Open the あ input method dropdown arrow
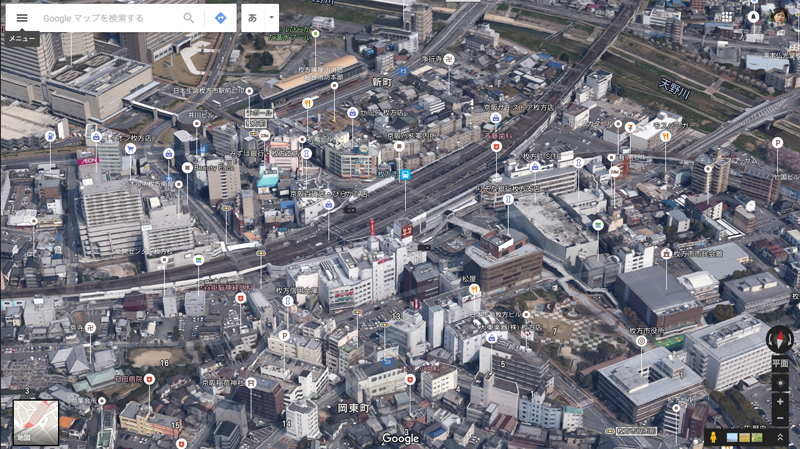Viewport: 800px width, 449px height. (271, 18)
